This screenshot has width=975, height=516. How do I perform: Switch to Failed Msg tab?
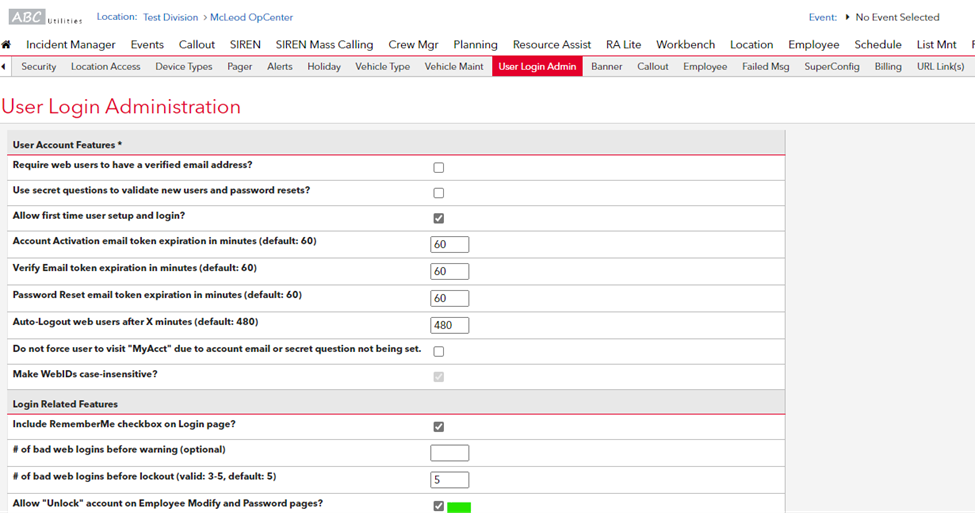click(x=765, y=67)
